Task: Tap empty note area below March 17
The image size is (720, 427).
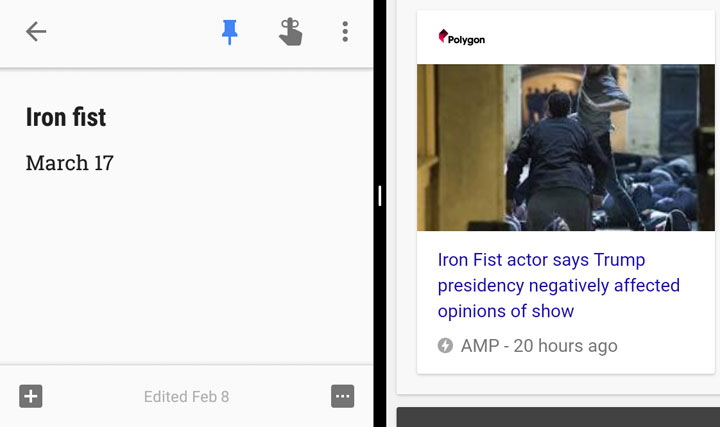Action: pos(186,266)
